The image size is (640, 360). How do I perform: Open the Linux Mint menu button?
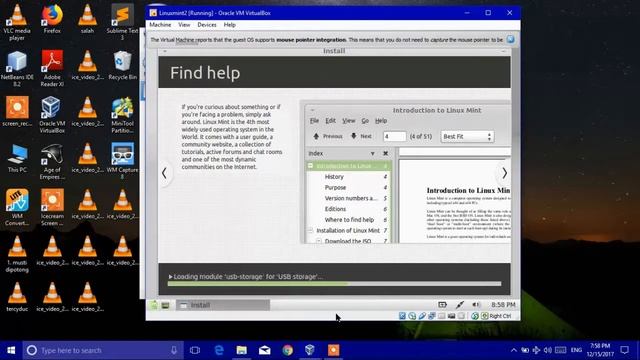click(154, 305)
